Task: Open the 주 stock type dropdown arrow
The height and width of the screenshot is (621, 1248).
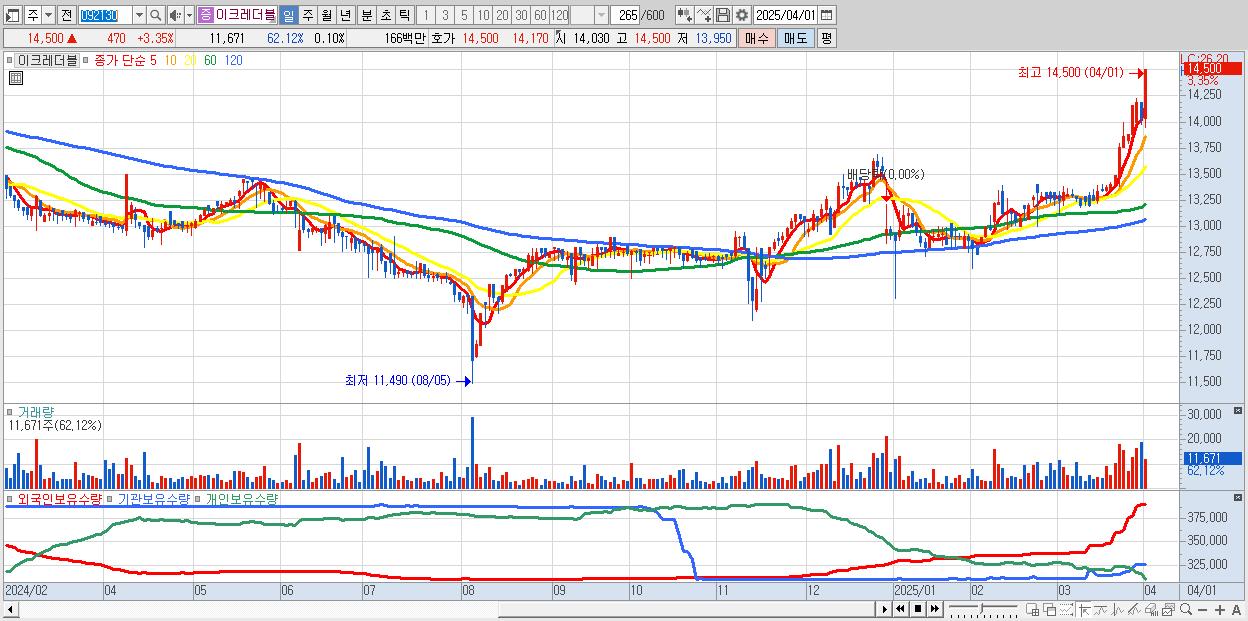Action: tap(48, 15)
